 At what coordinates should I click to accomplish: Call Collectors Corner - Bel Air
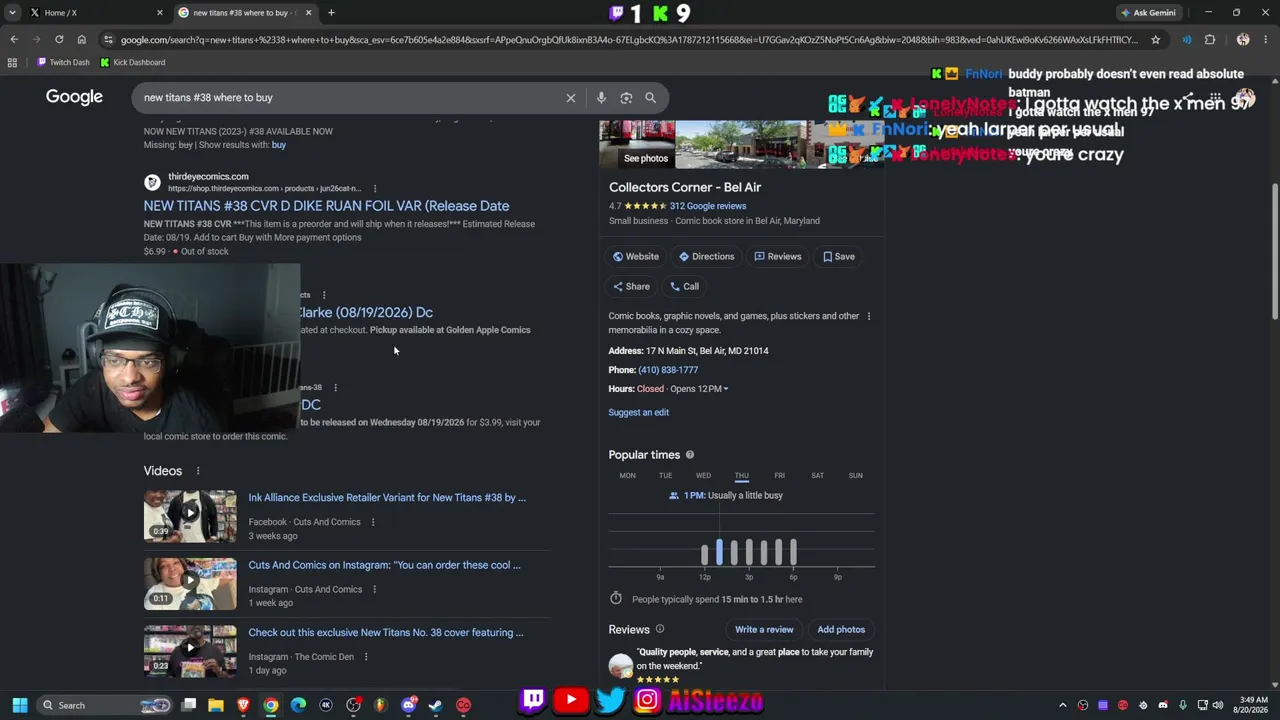[685, 287]
